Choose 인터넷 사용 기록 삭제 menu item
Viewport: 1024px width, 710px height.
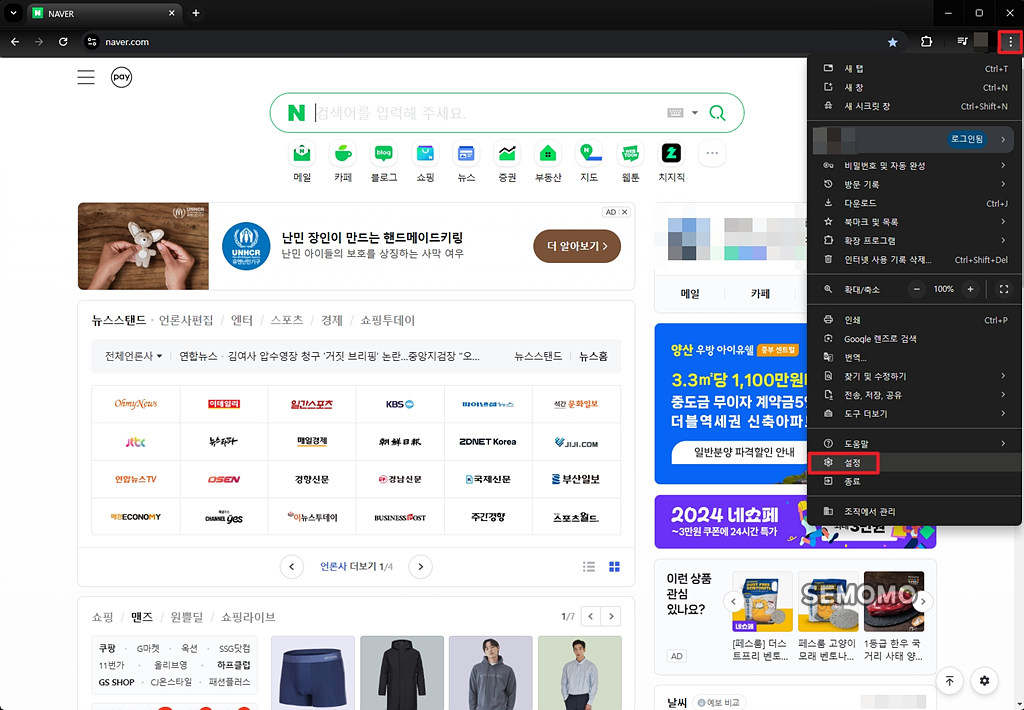click(914, 259)
